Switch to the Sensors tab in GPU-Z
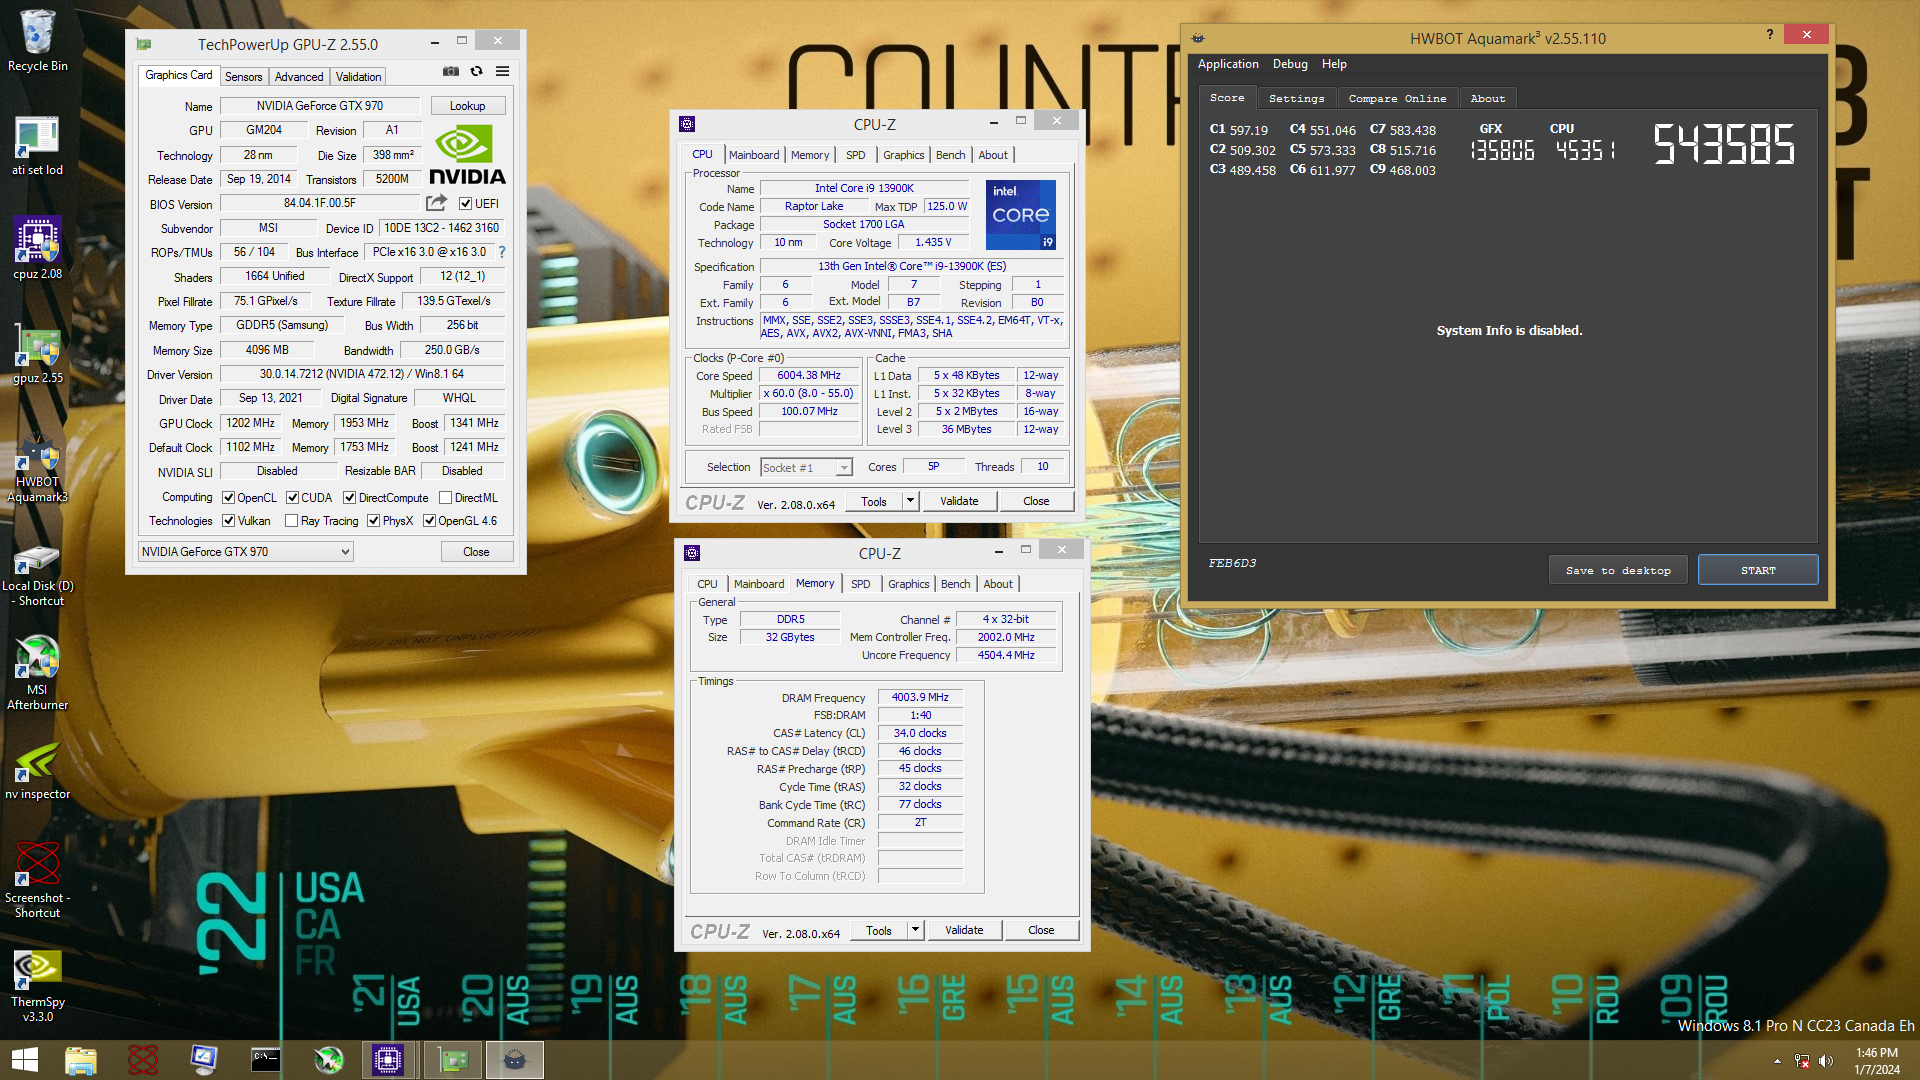 243,76
